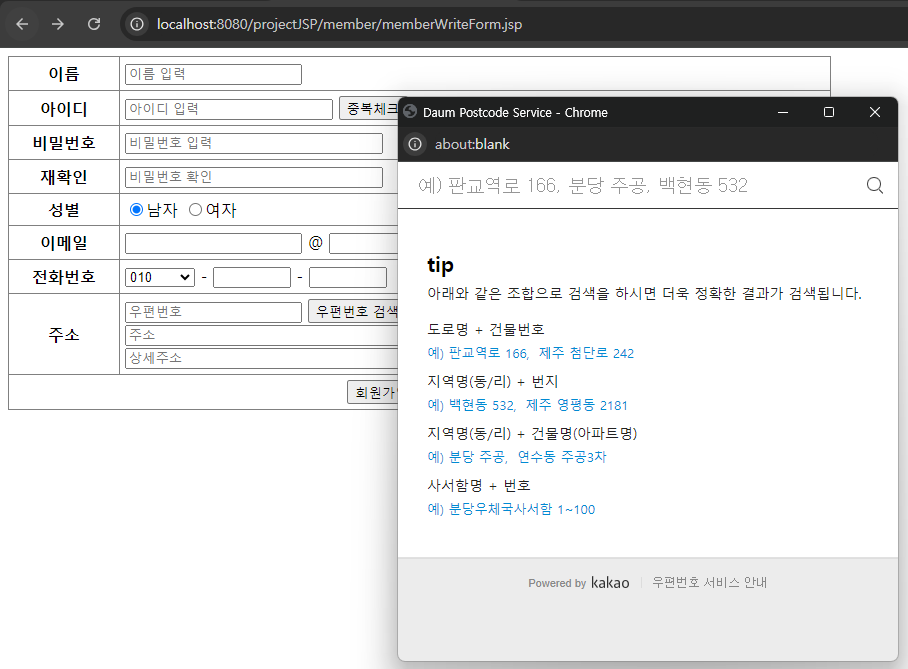The image size is (908, 669).
Task: Open the kakao link in popup footer
Action: pyautogui.click(x=610, y=583)
